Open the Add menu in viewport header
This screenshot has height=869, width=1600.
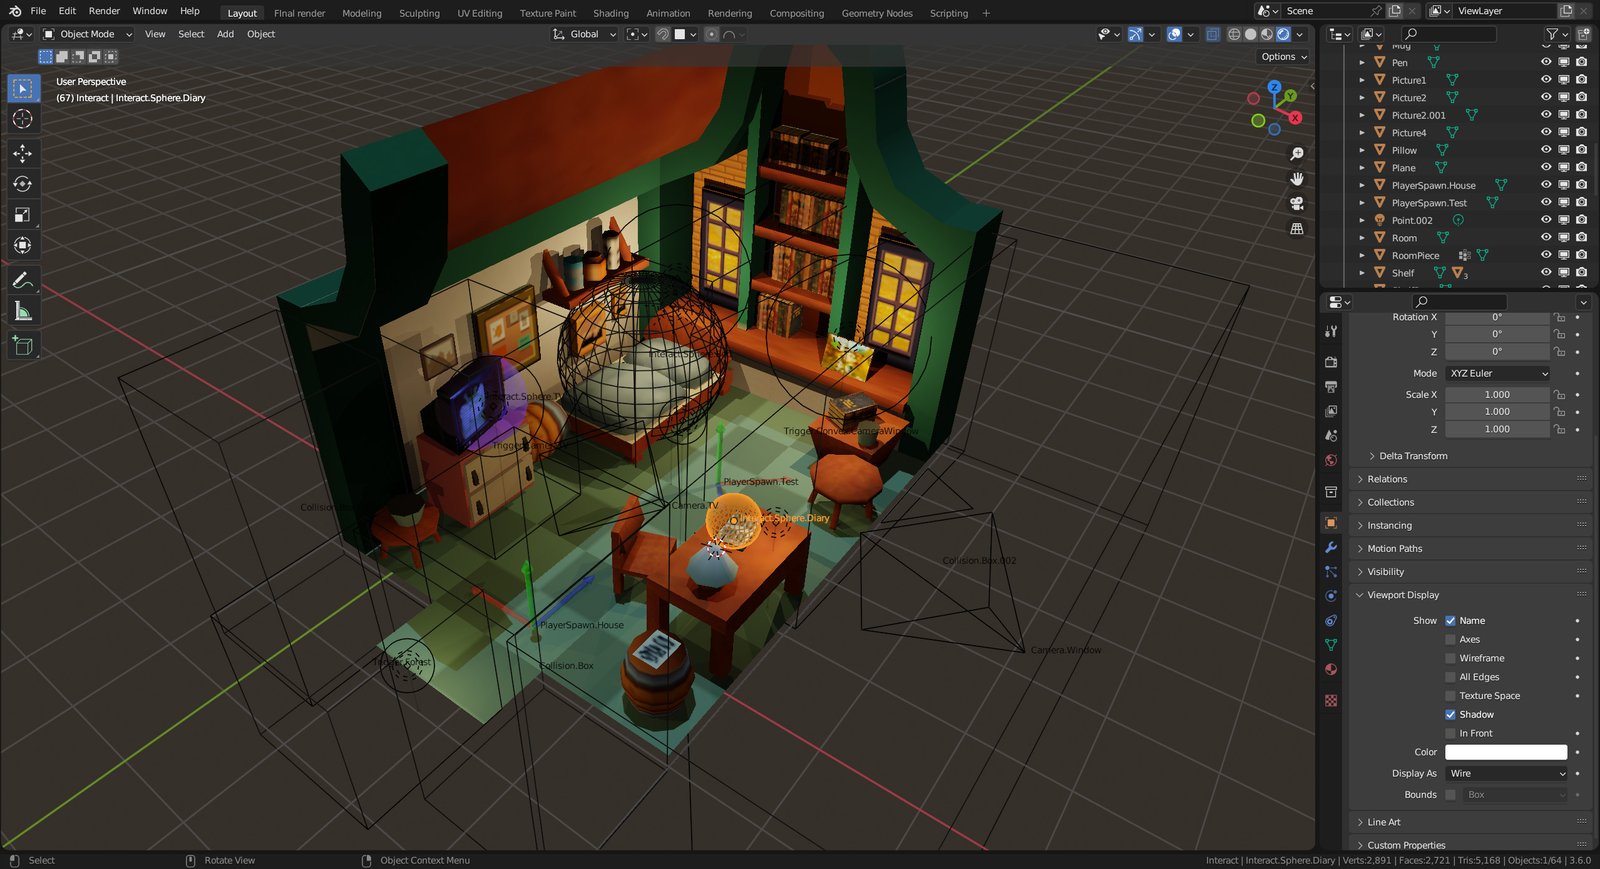225,34
